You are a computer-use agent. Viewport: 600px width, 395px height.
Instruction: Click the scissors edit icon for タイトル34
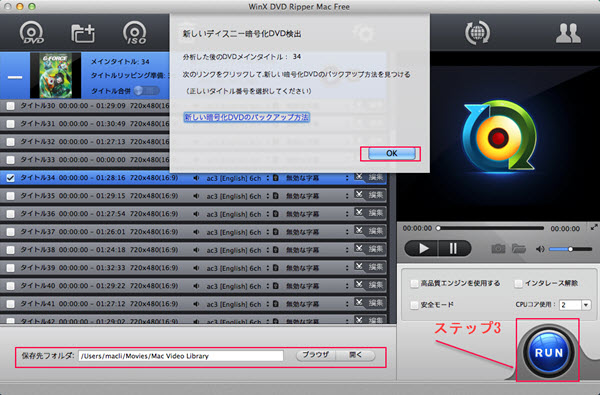pyautogui.click(x=359, y=177)
